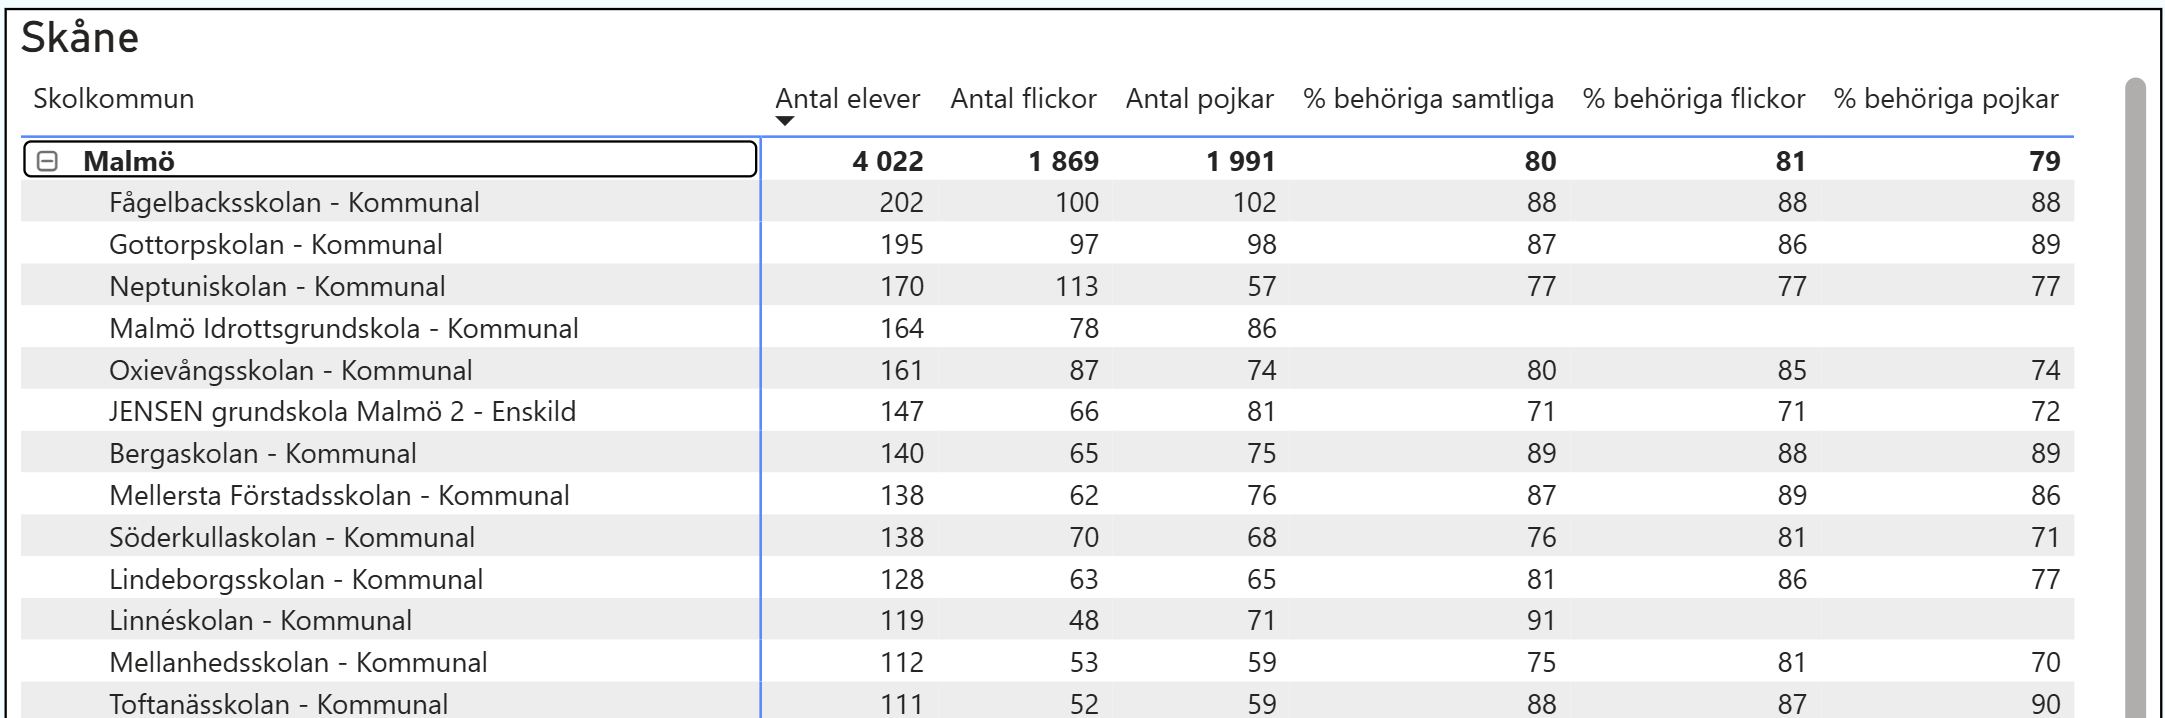
Task: Sort by % behöriga pojkar header
Action: click(1945, 99)
